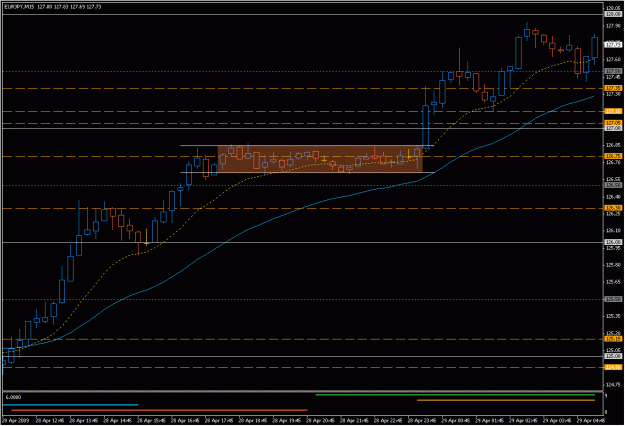Image resolution: width=625 pixels, height=426 pixels.
Task: Select the orange 127.15 level price label
Action: 613,111
